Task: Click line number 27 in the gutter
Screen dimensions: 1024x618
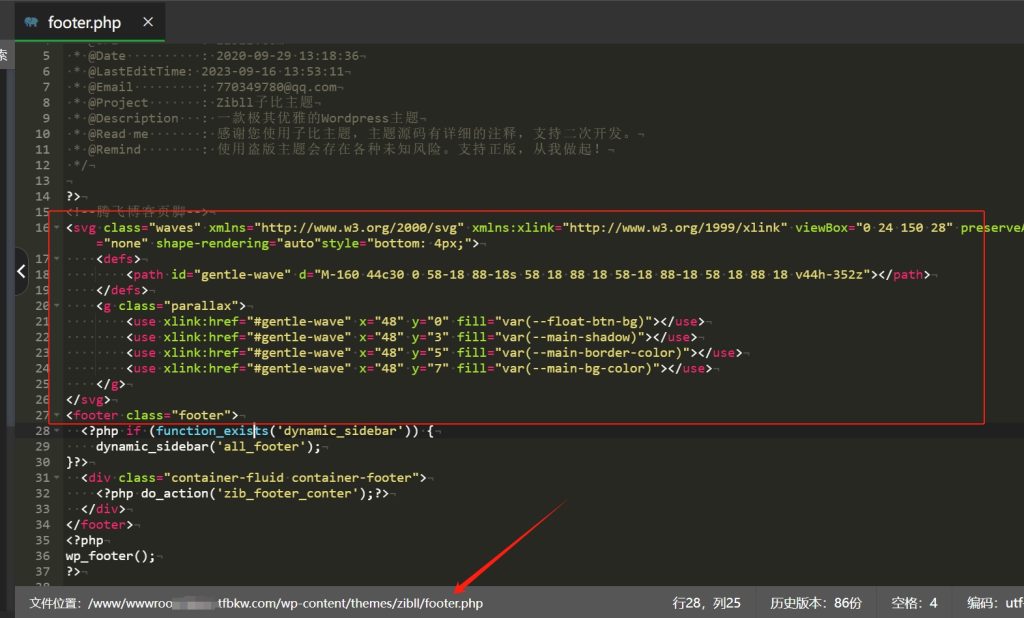Action: [x=41, y=415]
